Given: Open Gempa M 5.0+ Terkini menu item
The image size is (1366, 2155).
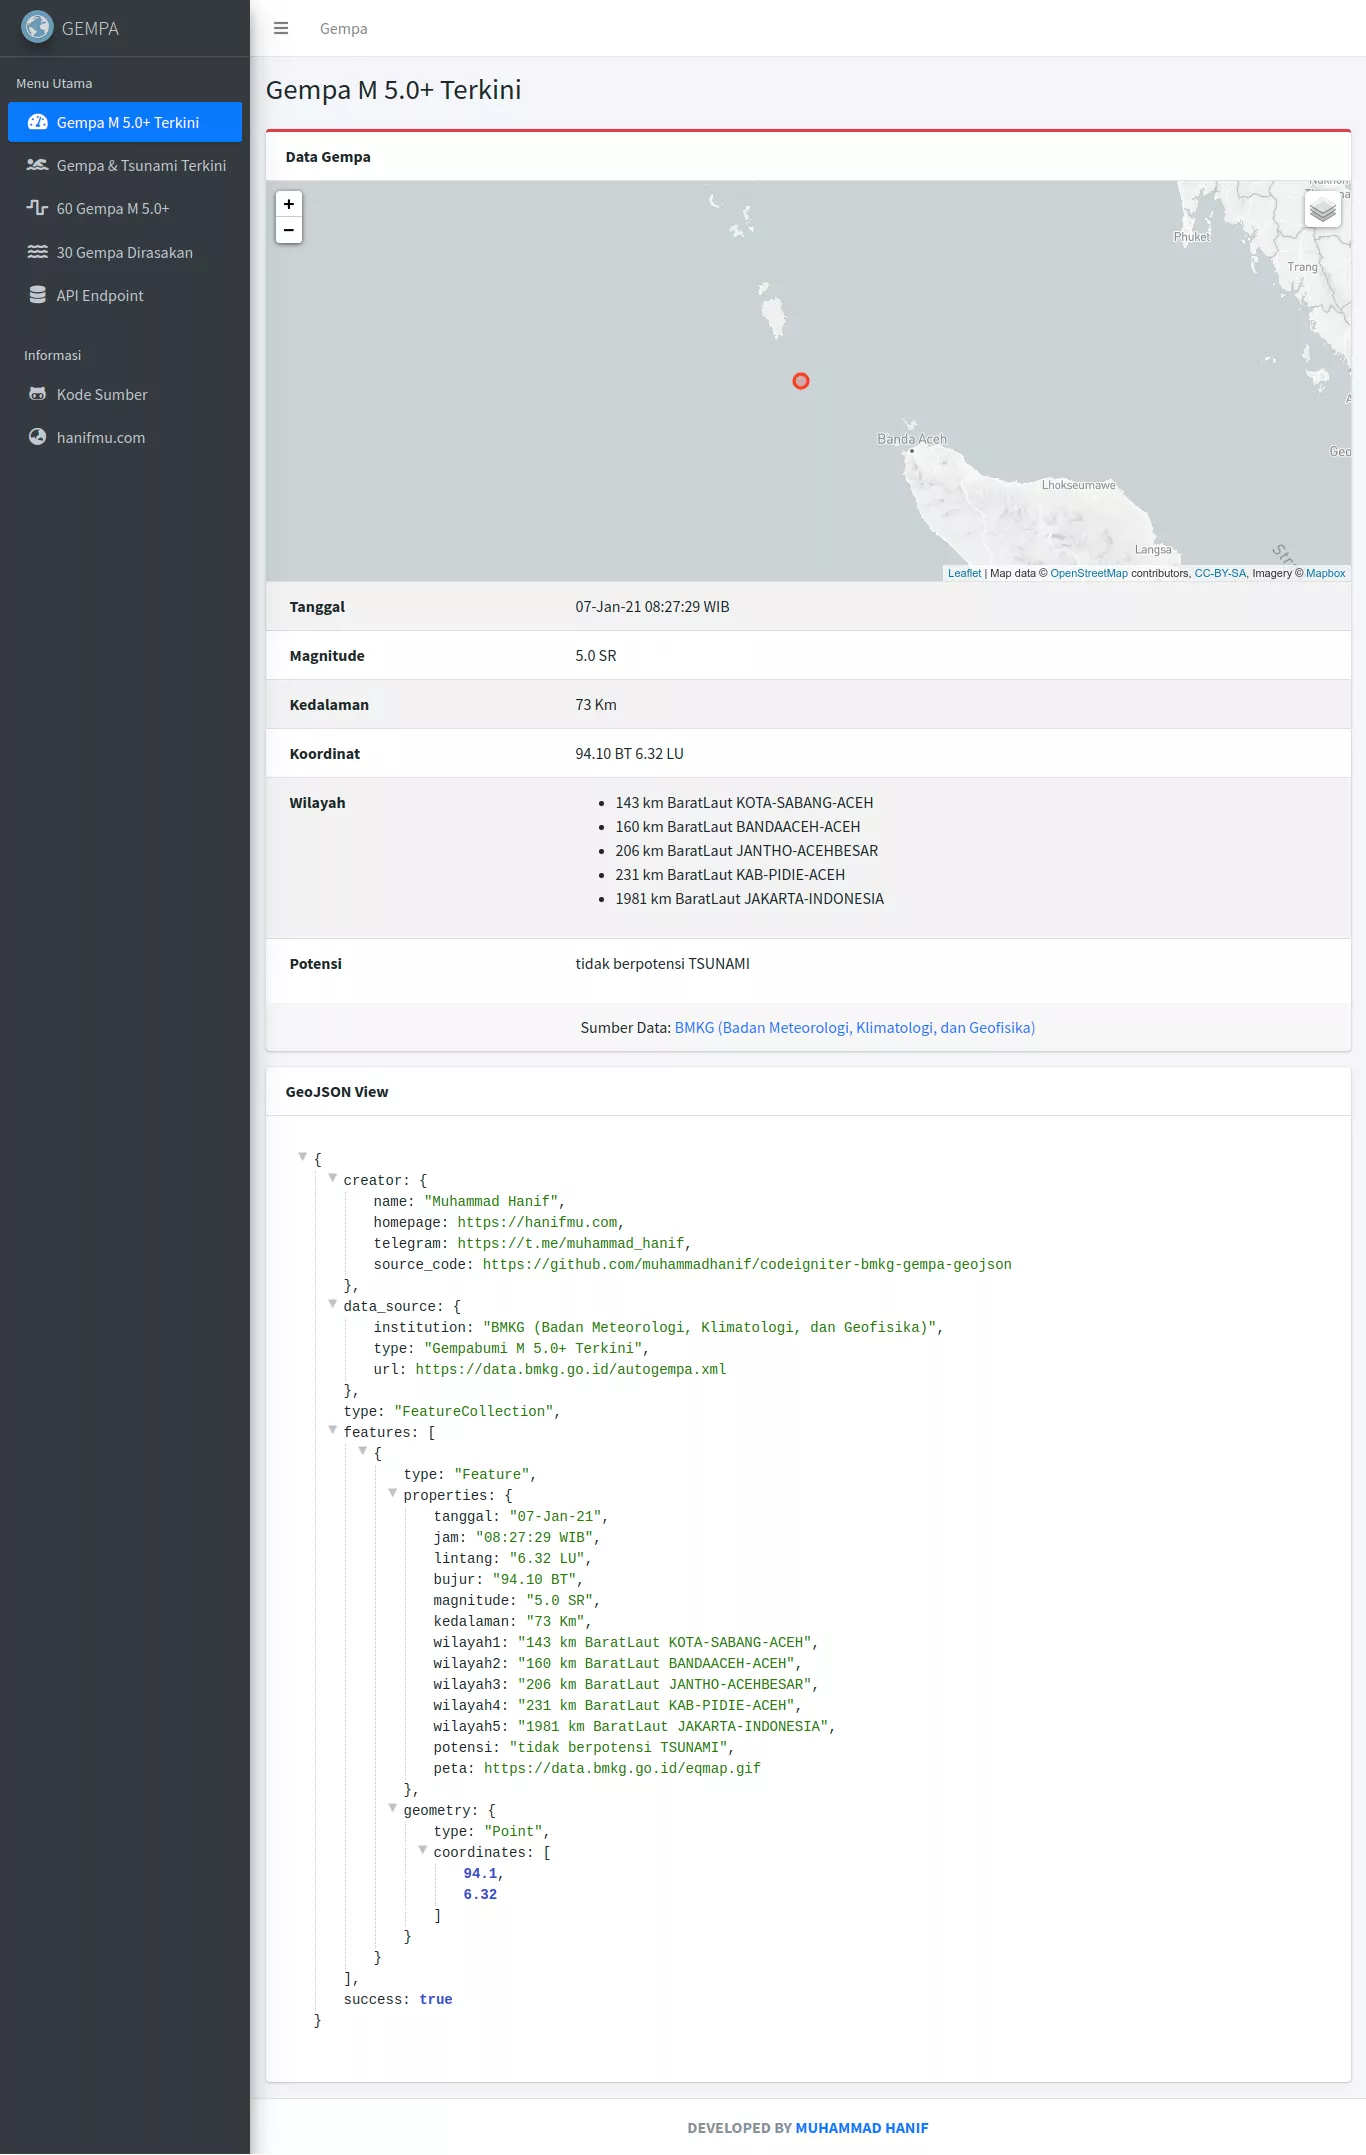Looking at the screenshot, I should point(125,122).
